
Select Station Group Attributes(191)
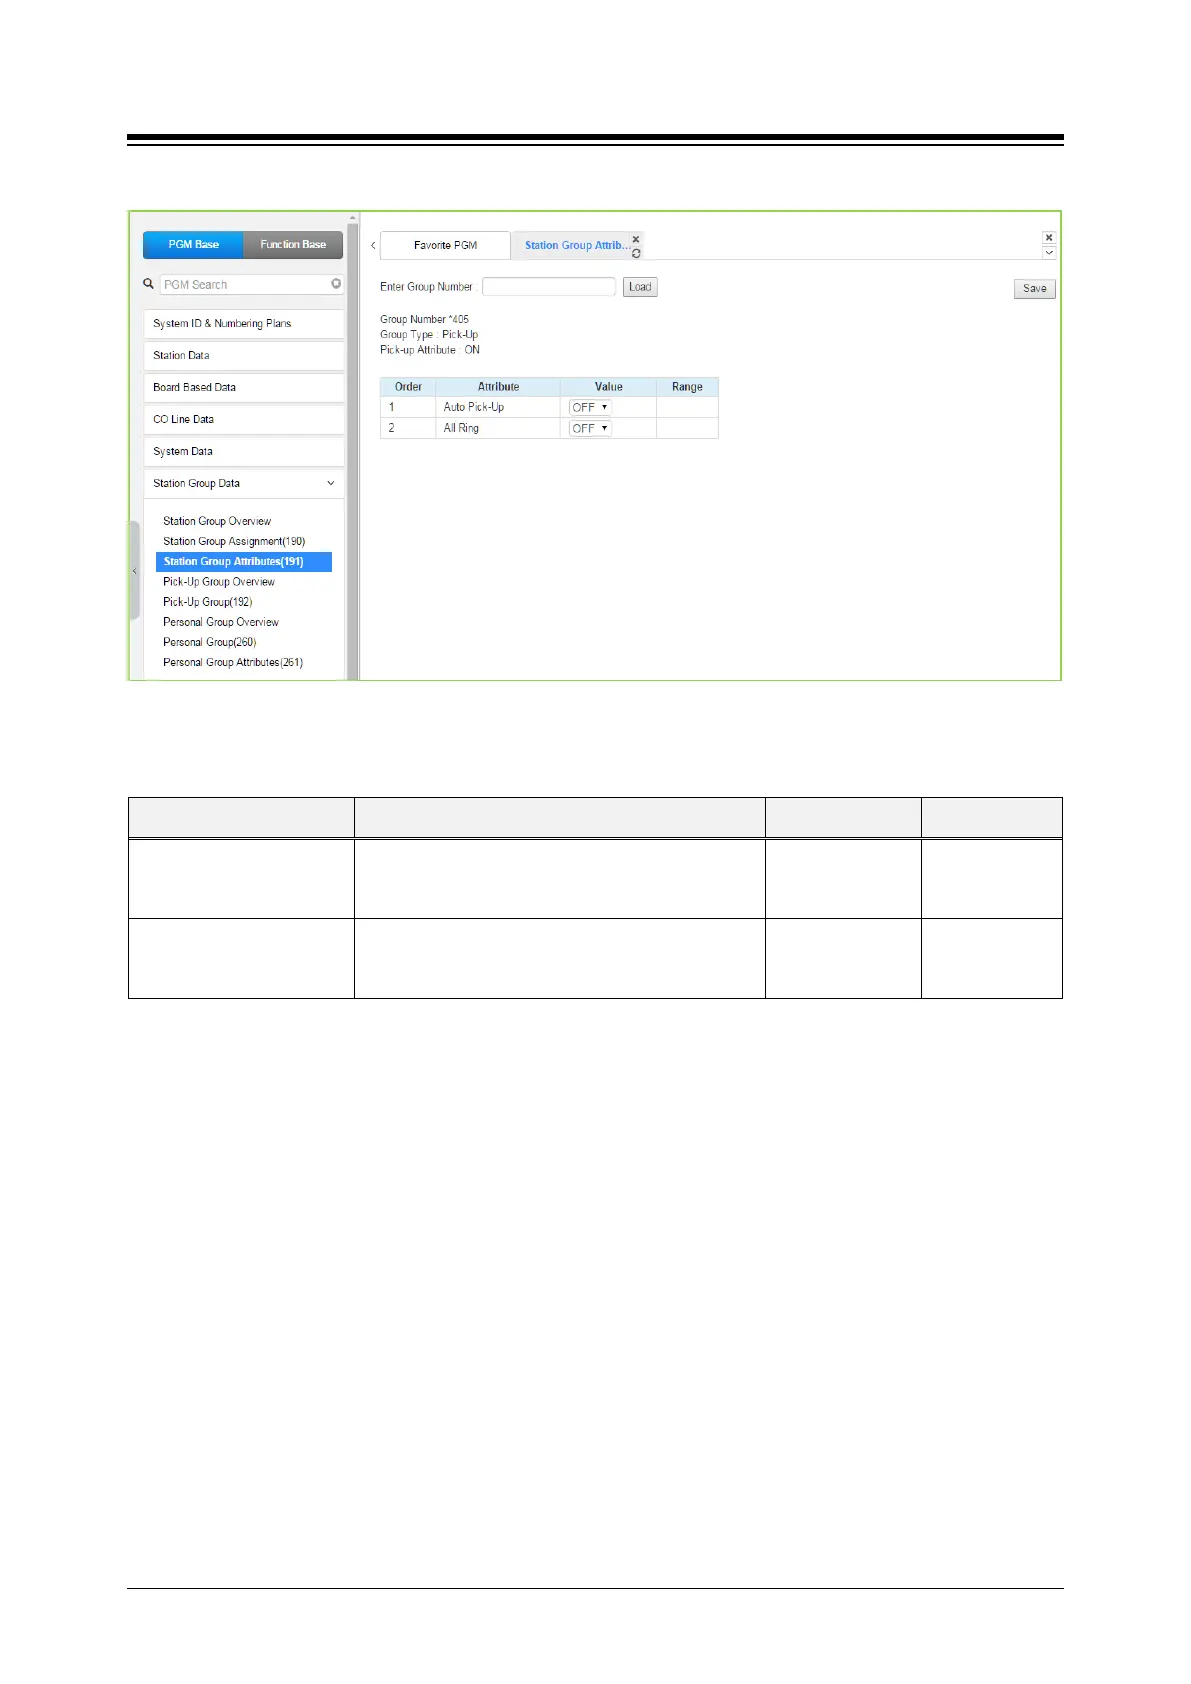(x=244, y=562)
